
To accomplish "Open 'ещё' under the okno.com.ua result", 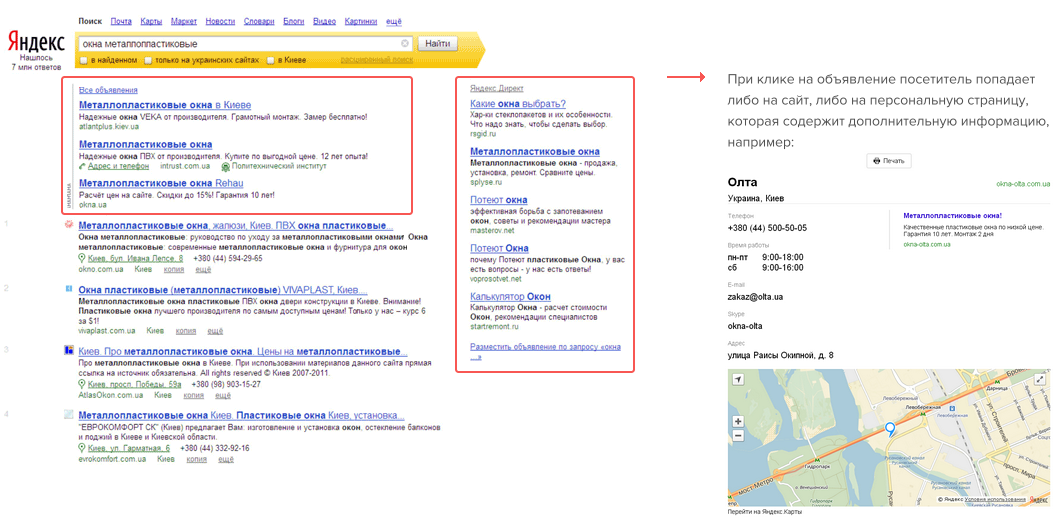I will click(x=203, y=269).
